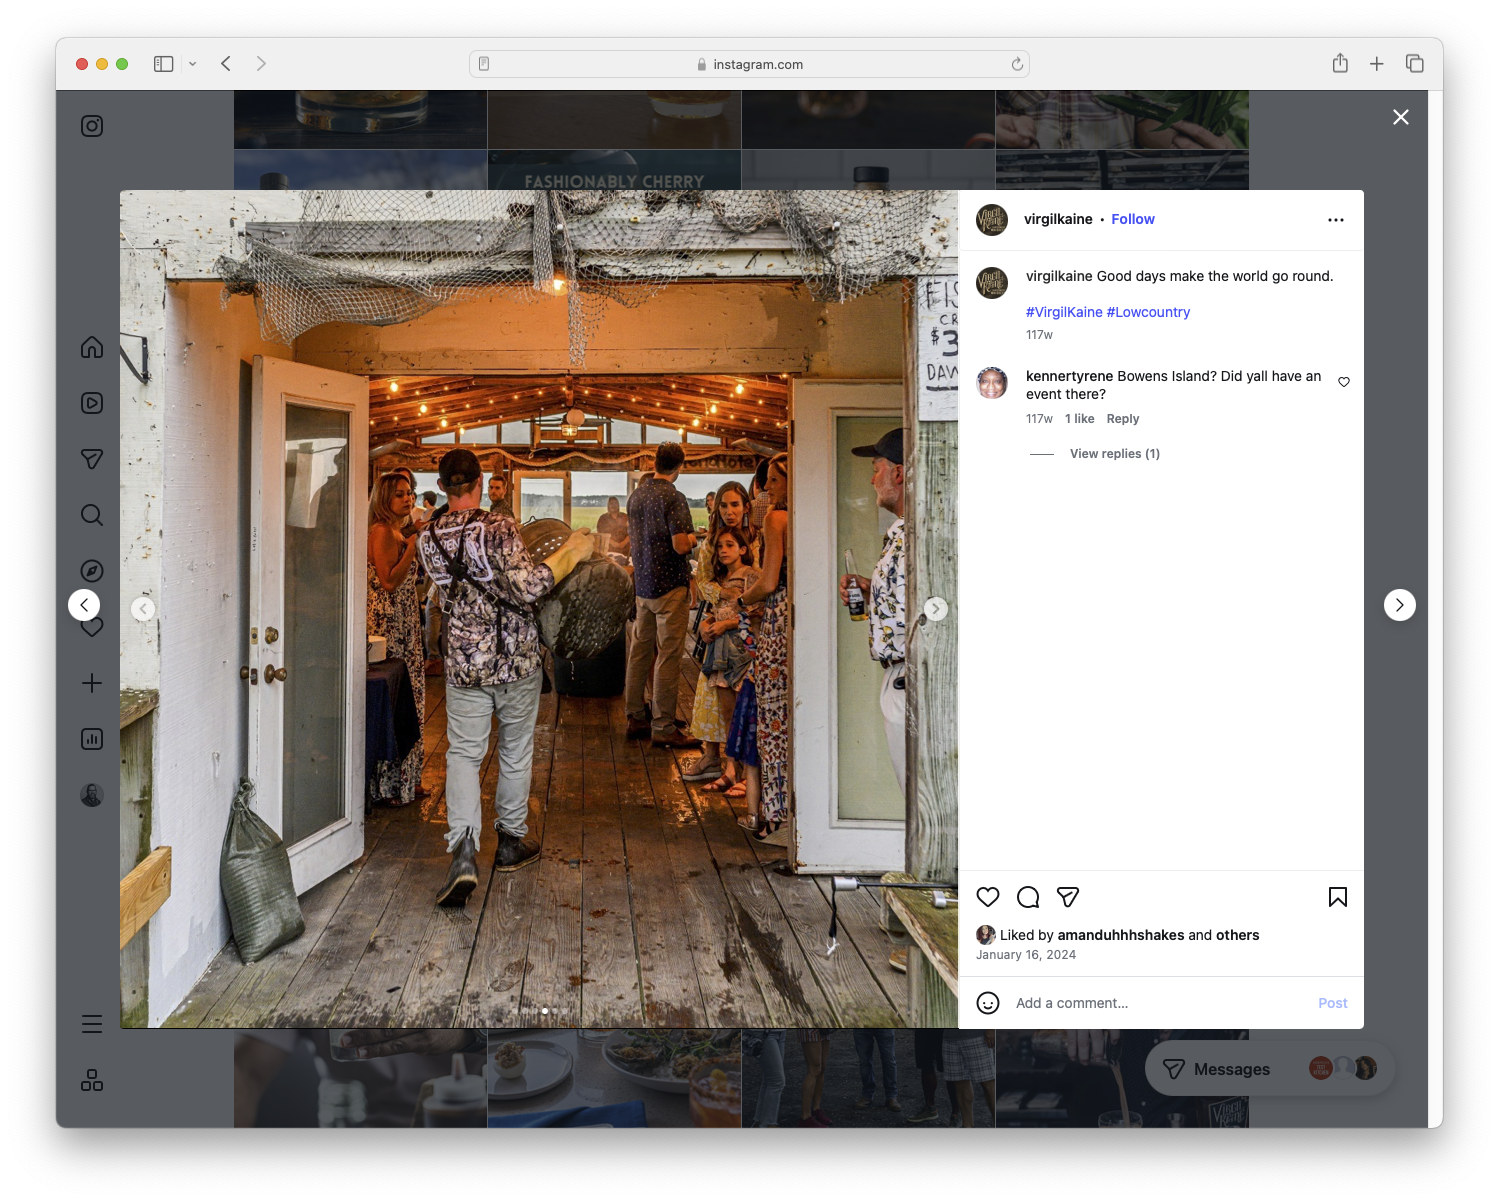
Task: Save post with bookmark icon
Action: click(1338, 897)
